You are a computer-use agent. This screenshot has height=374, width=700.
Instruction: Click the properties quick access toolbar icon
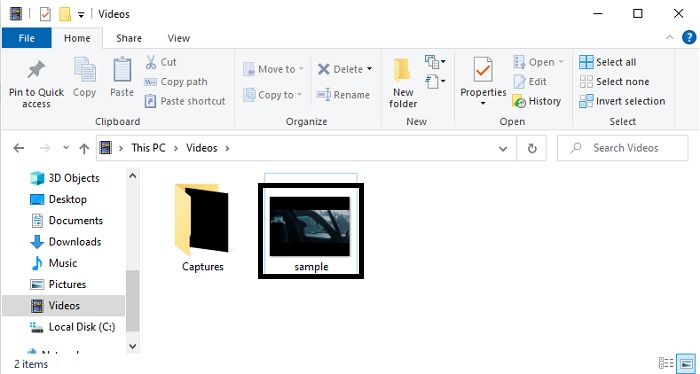point(45,14)
